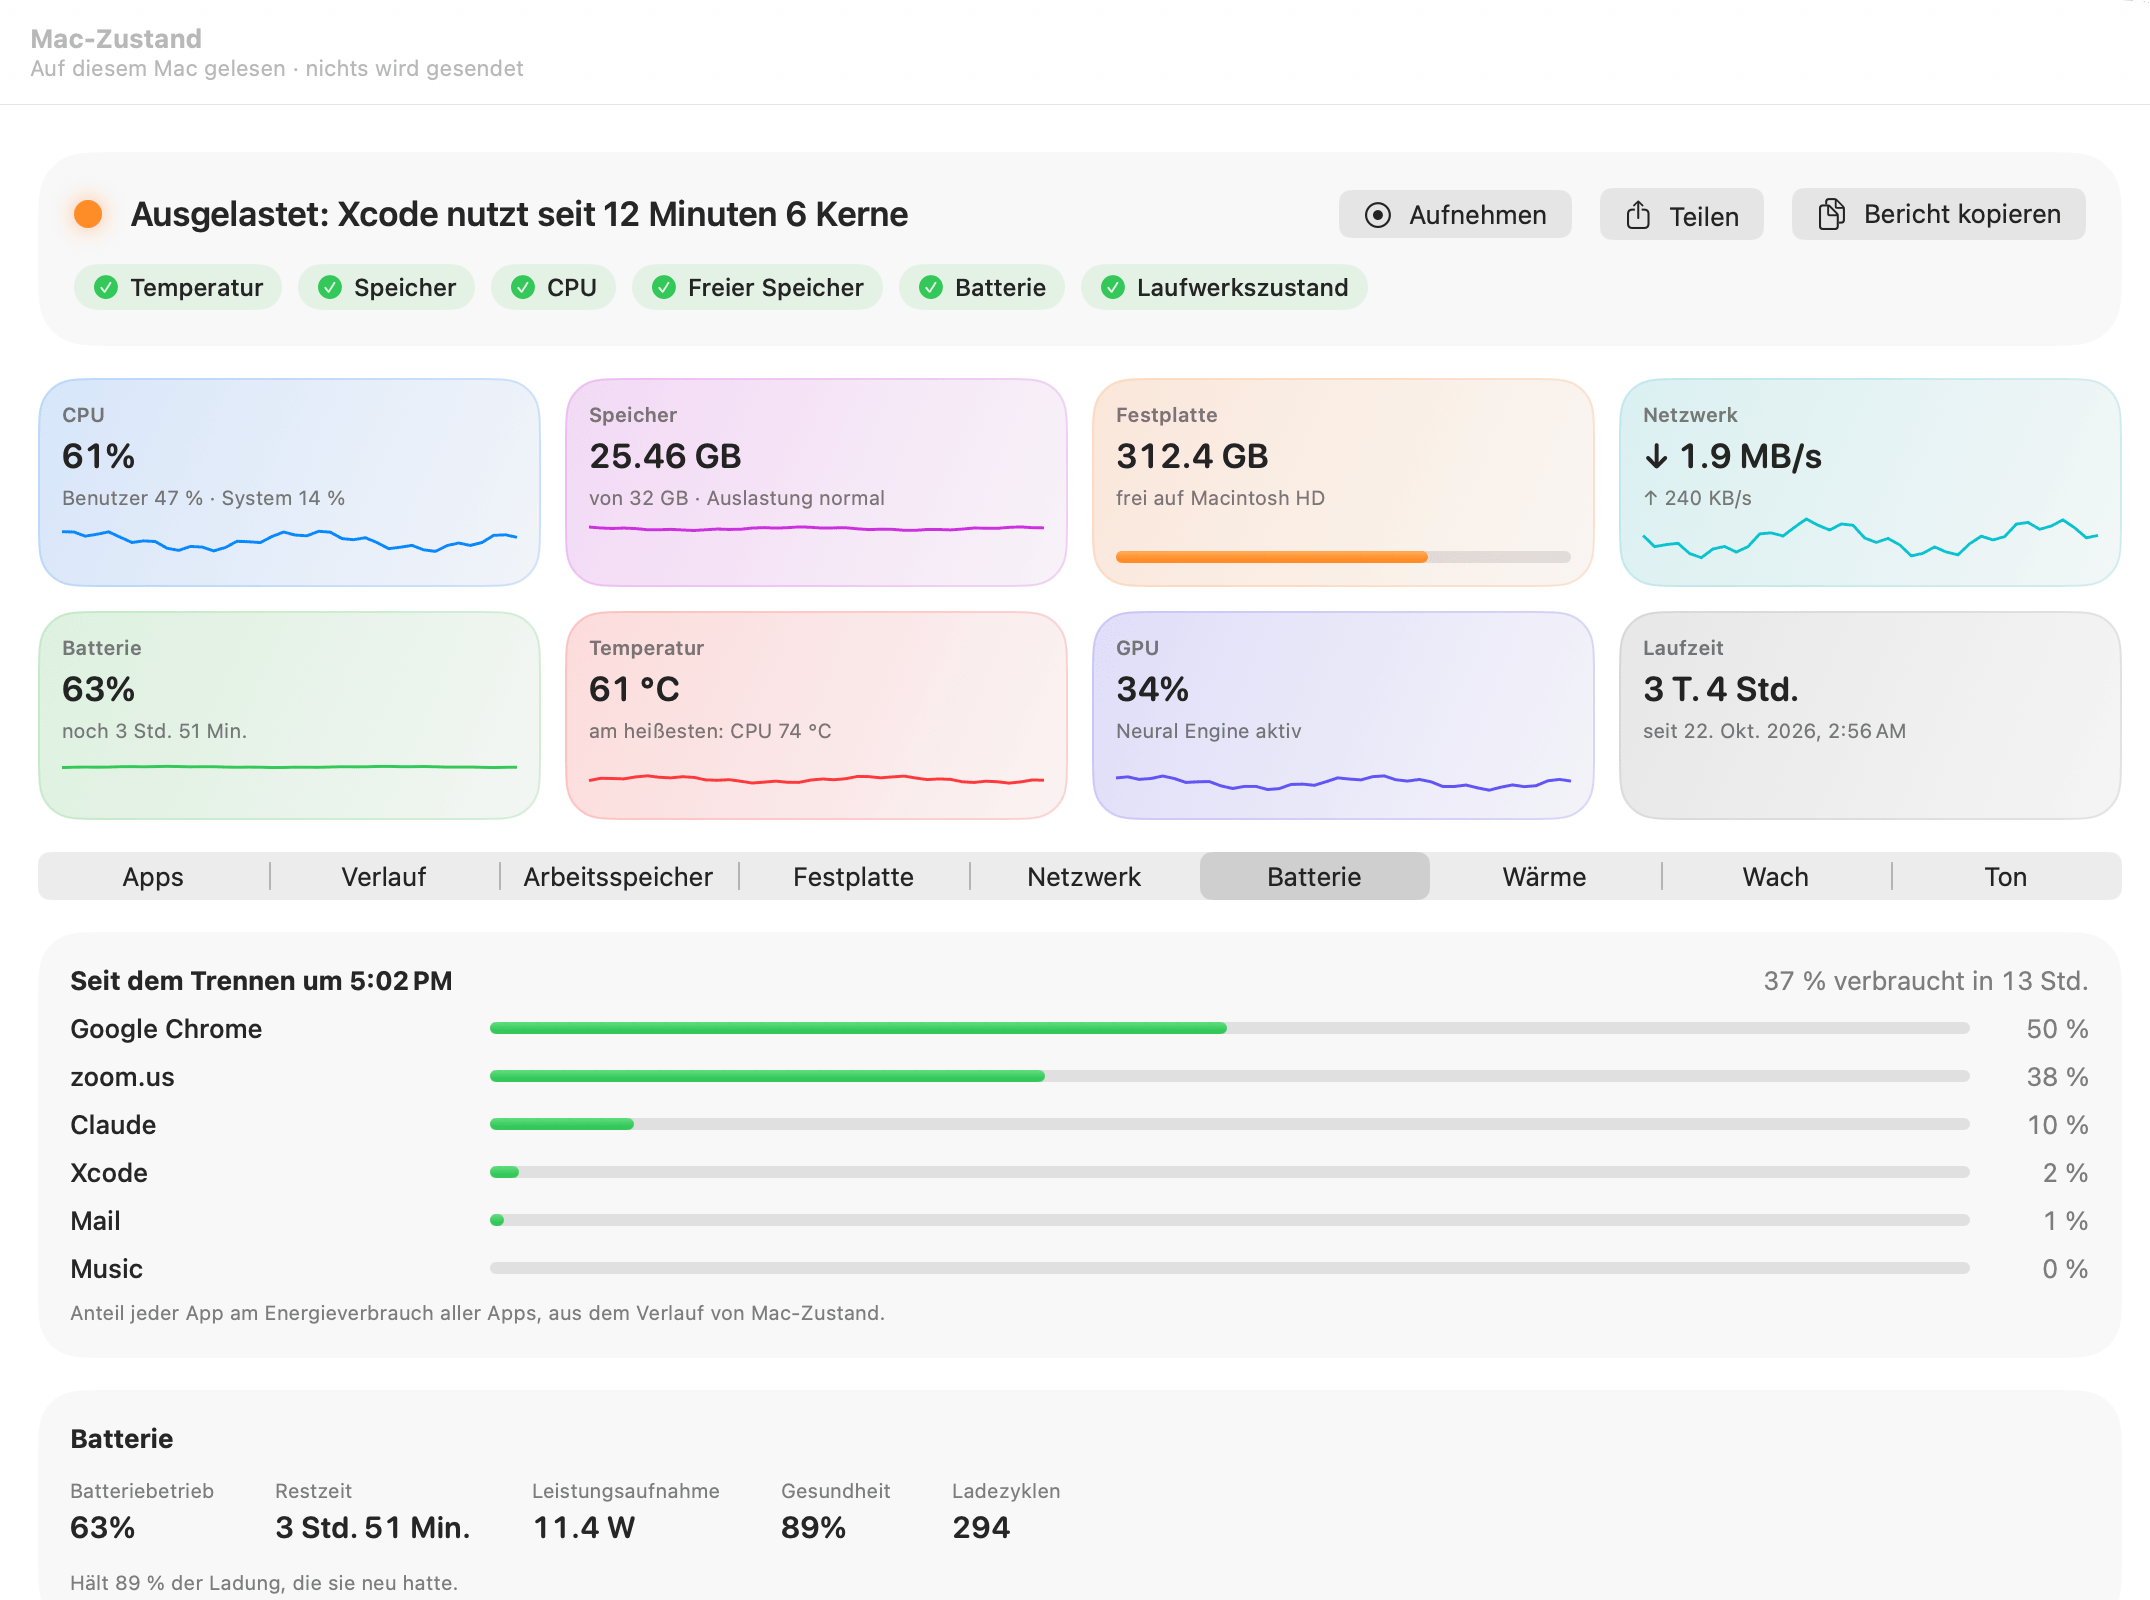Screen dimensions: 2150x1600
Task: Click the share arrow icon in Teilen
Action: point(1638,215)
